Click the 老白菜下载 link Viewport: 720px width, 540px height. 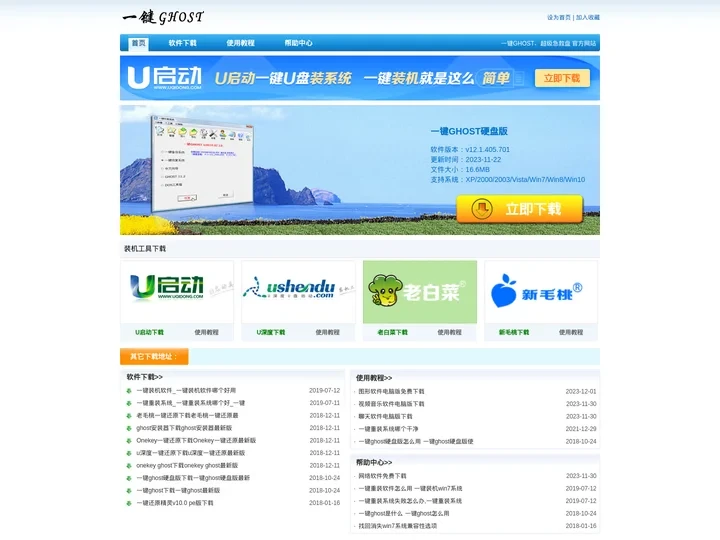tap(392, 332)
